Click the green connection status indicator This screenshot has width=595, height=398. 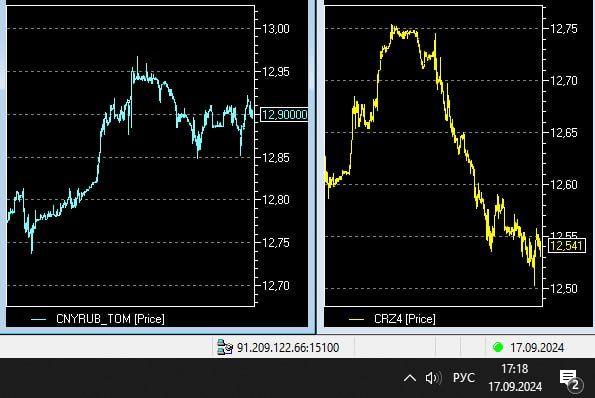(497, 347)
